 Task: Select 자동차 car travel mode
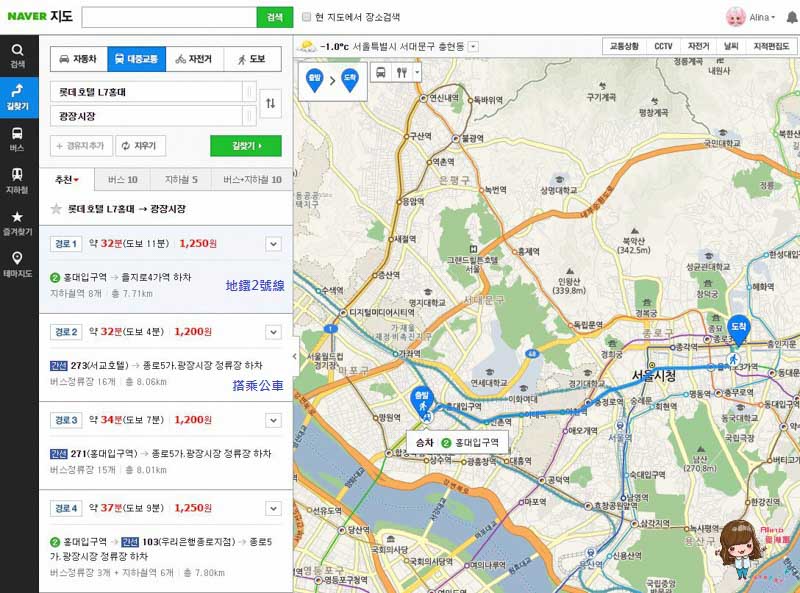click(x=79, y=59)
